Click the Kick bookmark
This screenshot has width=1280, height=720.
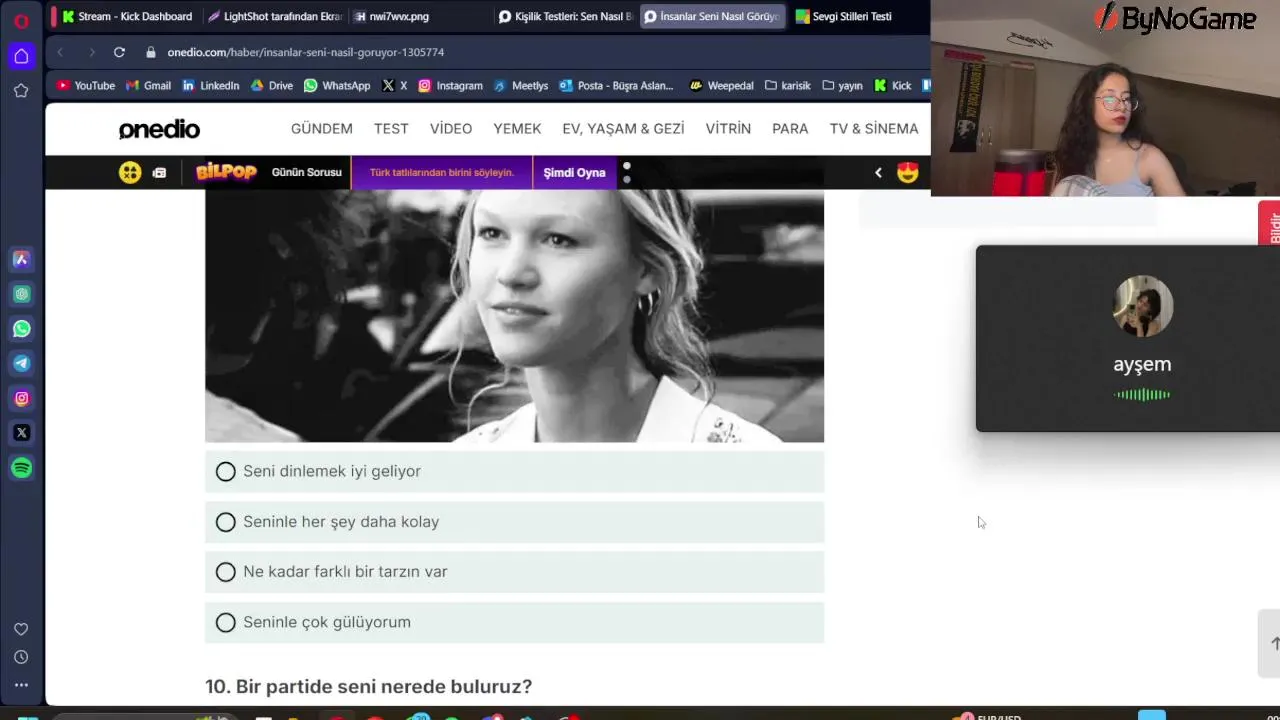[893, 86]
